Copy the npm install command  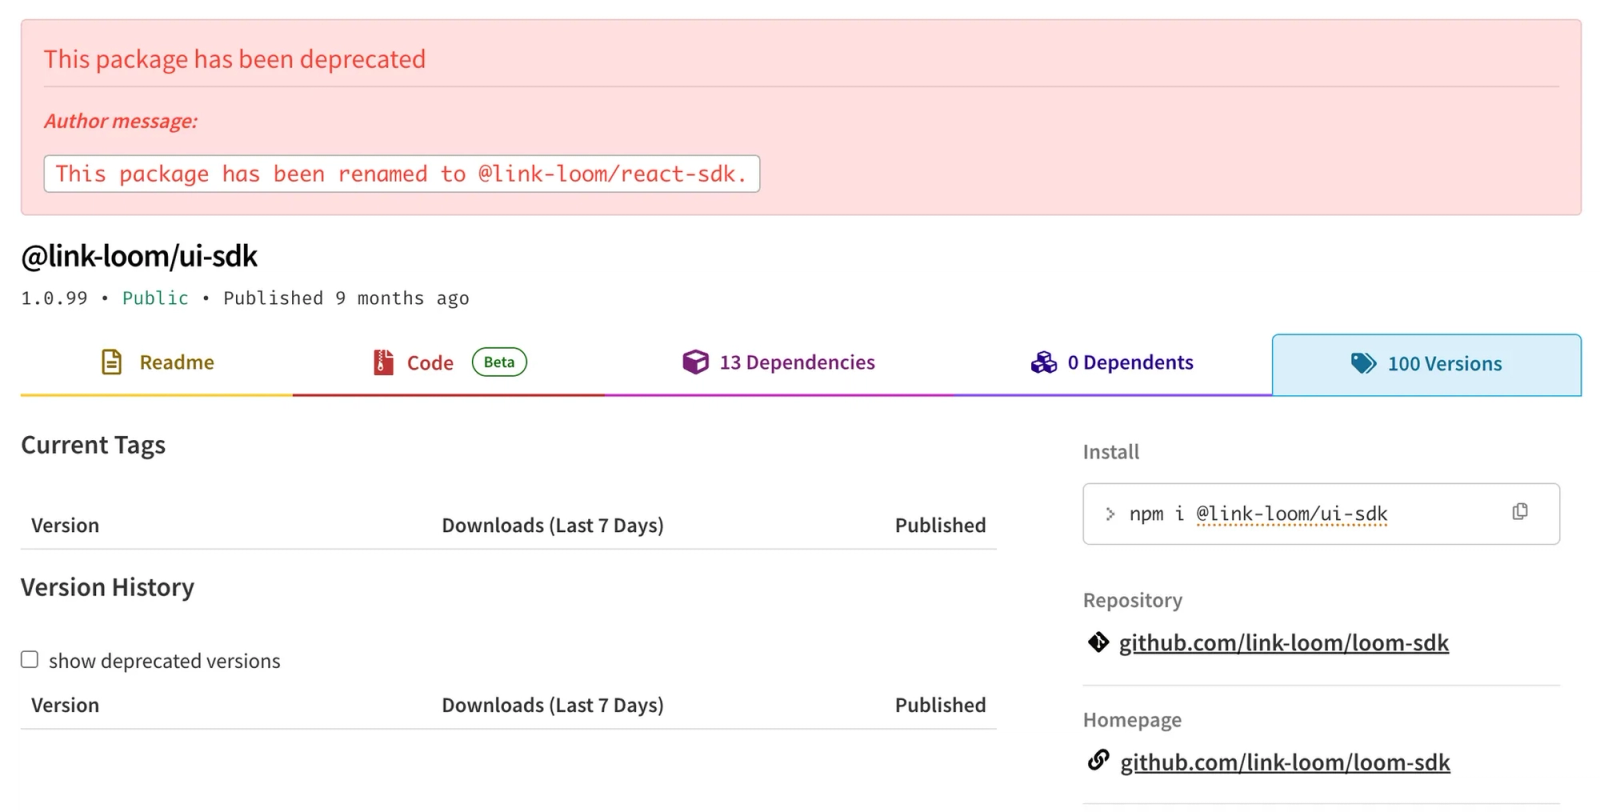point(1520,512)
